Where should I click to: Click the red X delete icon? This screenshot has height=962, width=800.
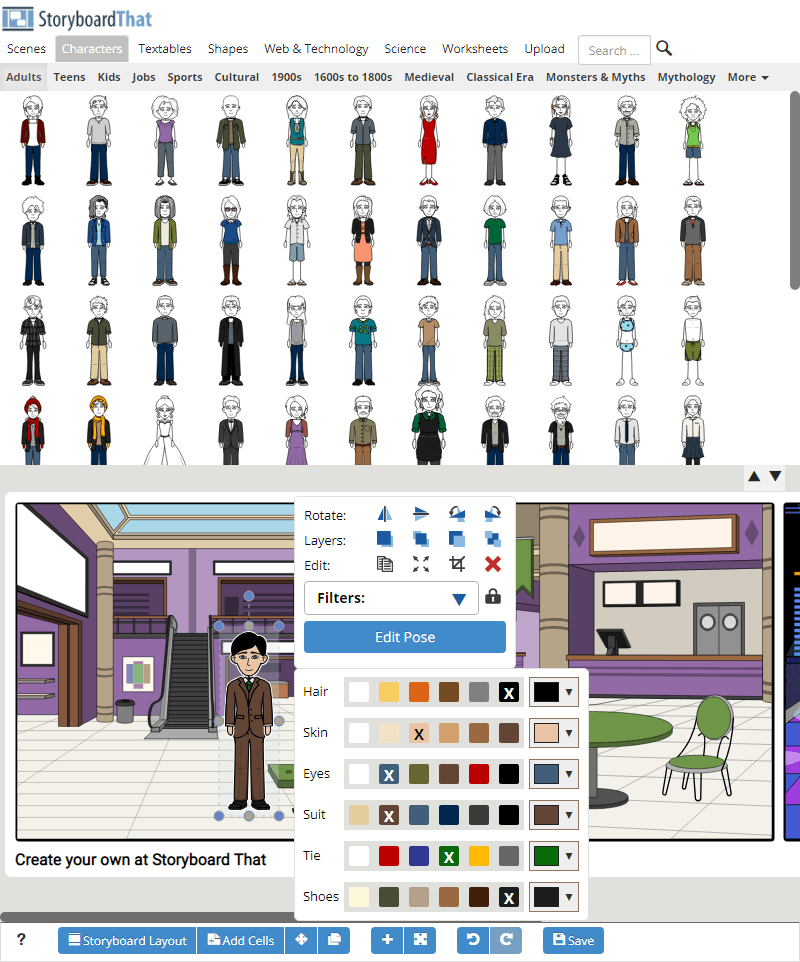click(492, 564)
